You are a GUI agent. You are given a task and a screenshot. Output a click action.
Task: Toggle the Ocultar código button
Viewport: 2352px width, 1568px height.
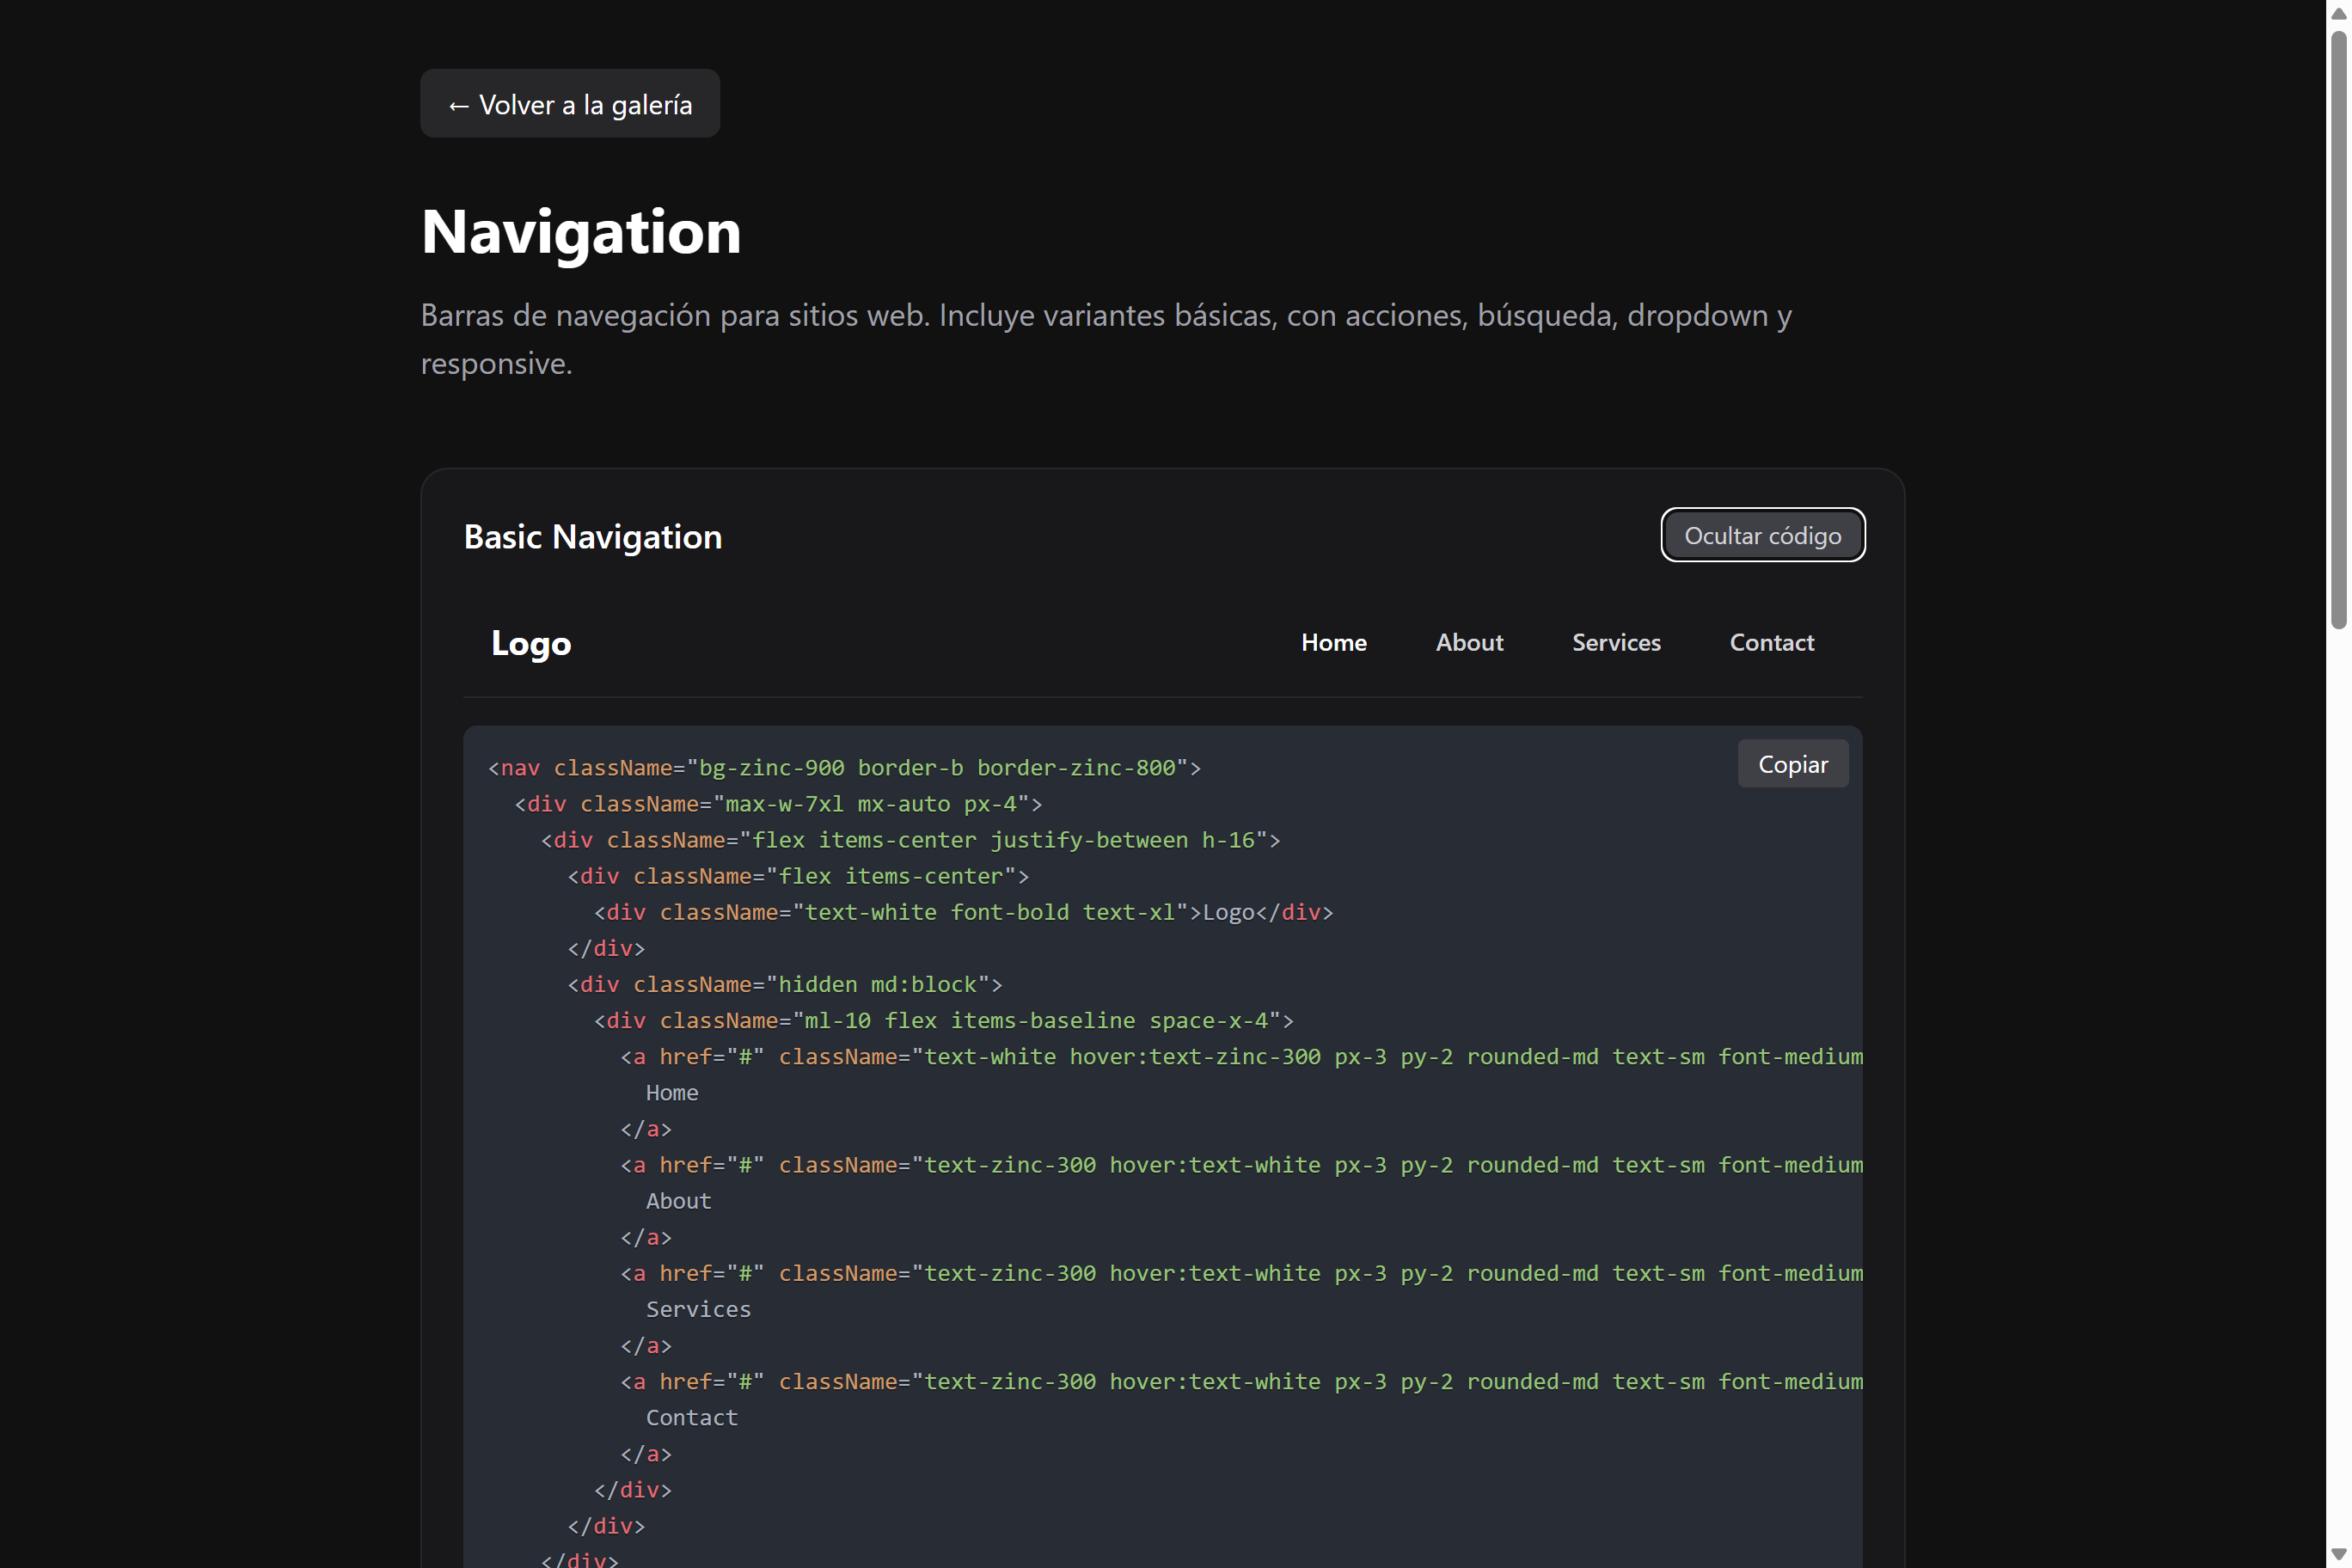point(1762,535)
